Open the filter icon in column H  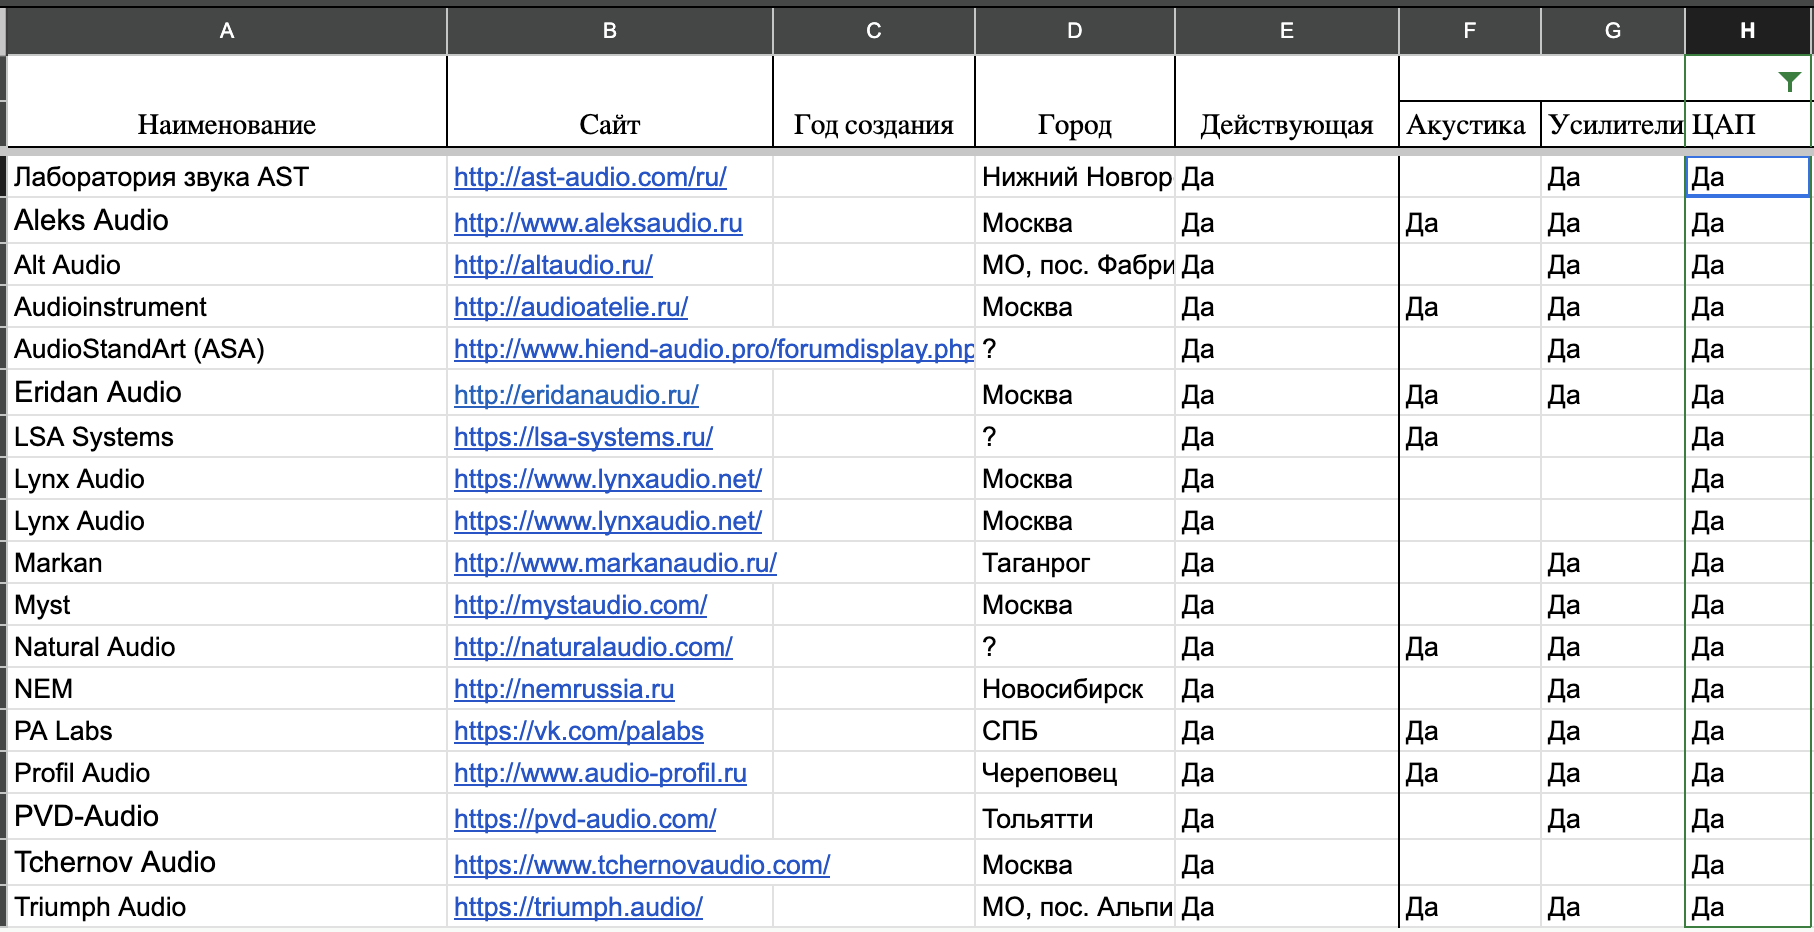1789,82
